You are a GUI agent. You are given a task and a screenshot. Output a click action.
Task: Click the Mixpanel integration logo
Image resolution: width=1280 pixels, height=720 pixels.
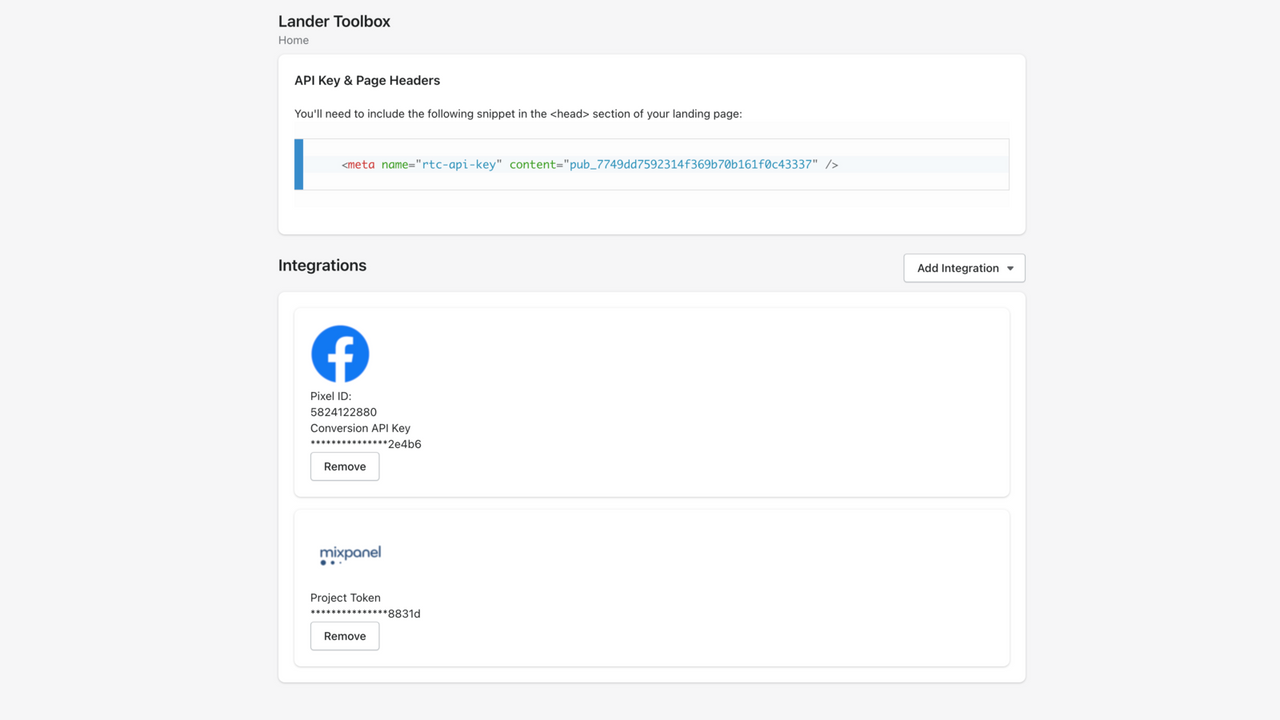[x=349, y=553]
